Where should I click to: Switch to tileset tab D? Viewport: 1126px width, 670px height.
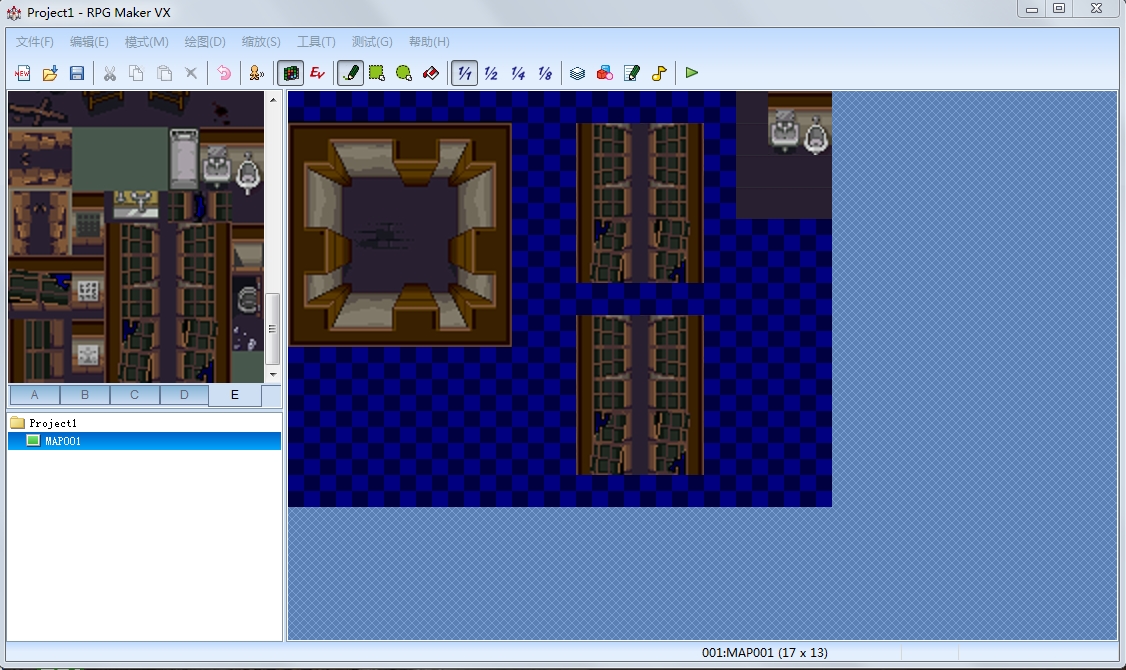coord(184,395)
